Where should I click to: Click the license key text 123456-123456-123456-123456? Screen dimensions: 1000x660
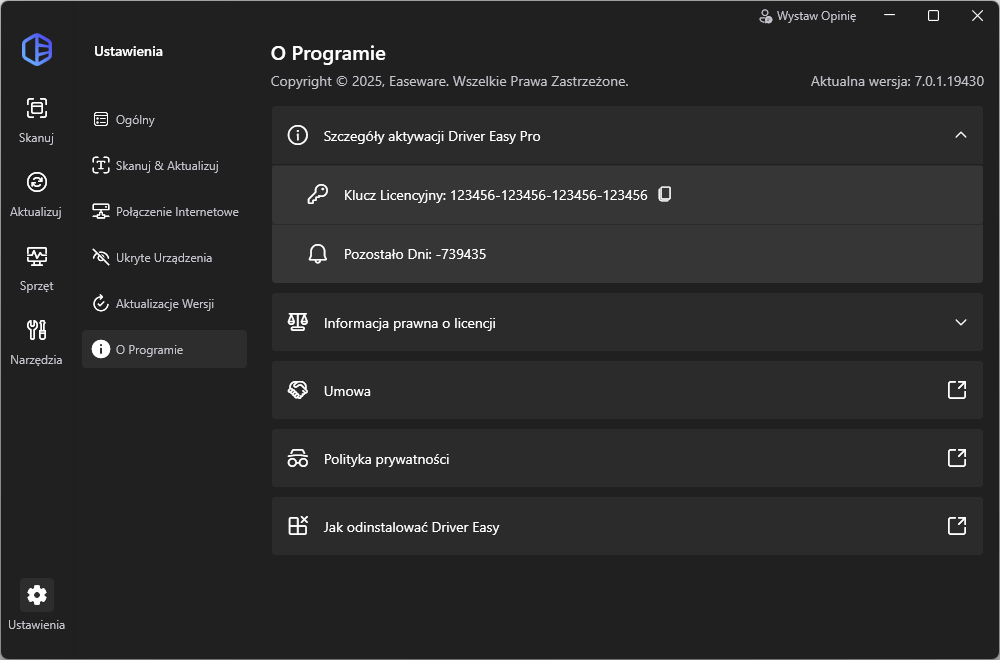point(548,195)
